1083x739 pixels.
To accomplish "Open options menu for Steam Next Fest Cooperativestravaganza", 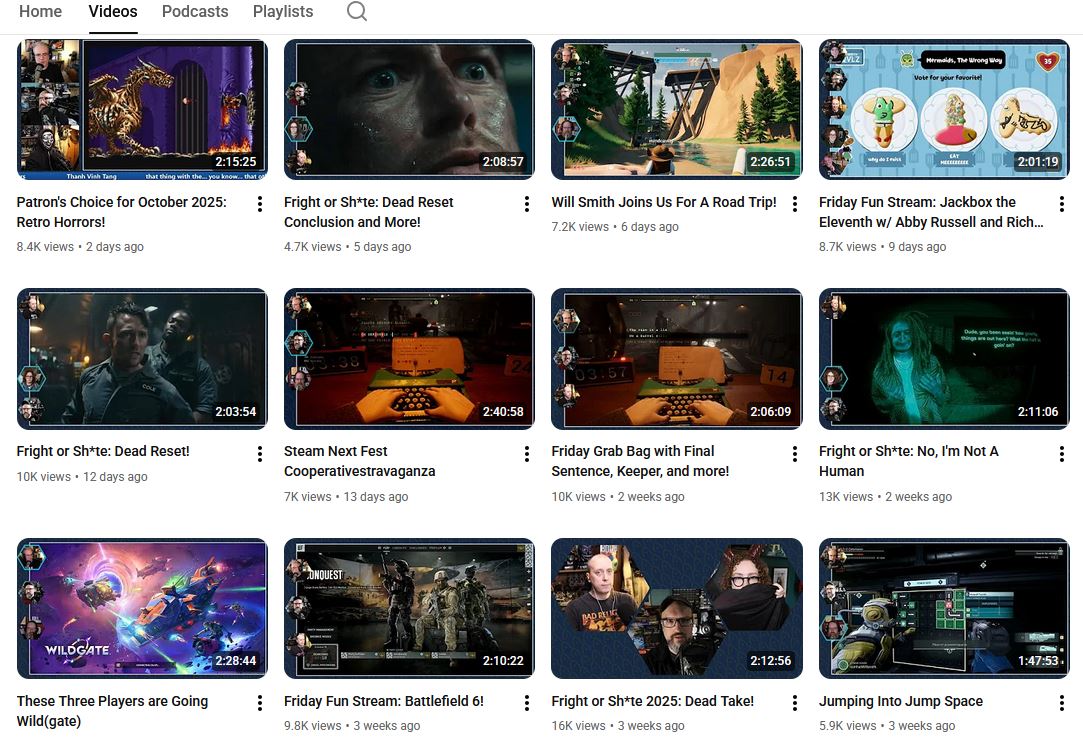I will (x=527, y=454).
